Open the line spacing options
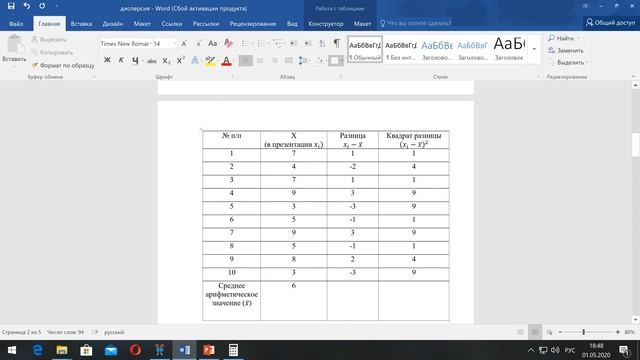Viewport: 640px width, 360px height. coord(302,61)
